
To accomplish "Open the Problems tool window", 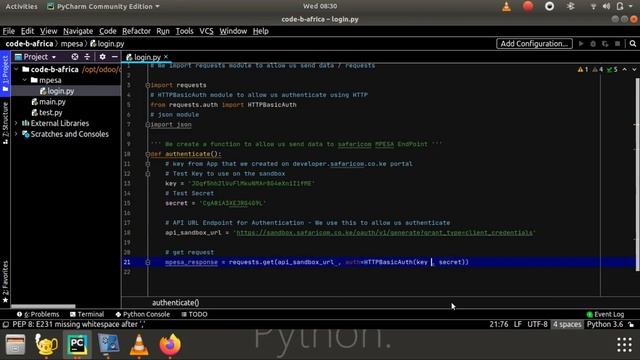I will (x=38, y=314).
